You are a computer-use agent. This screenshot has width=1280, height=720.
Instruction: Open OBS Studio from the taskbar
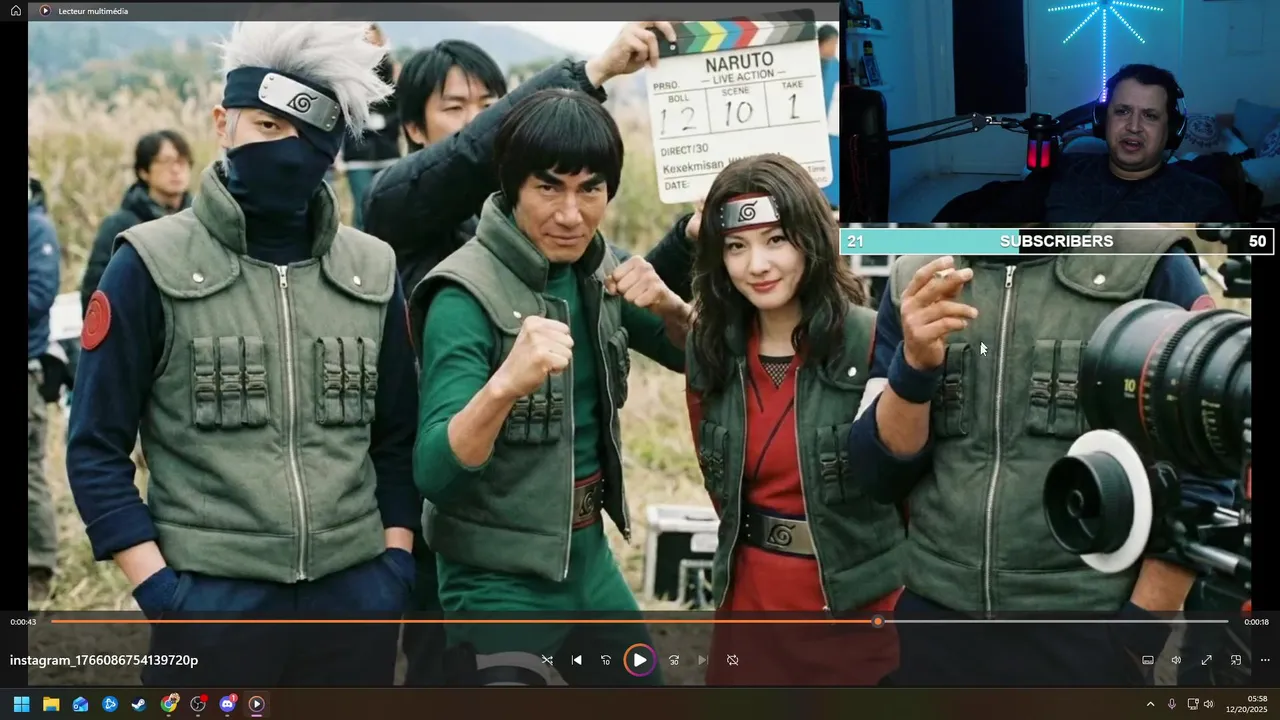(x=198, y=704)
